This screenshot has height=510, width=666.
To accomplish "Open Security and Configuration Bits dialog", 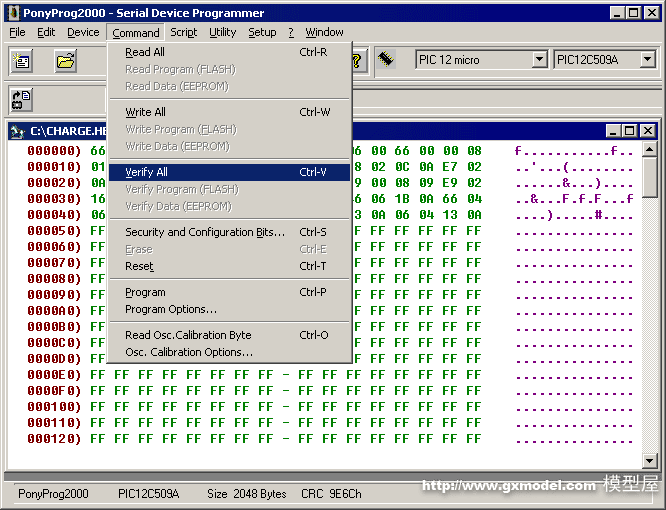I will tap(205, 232).
